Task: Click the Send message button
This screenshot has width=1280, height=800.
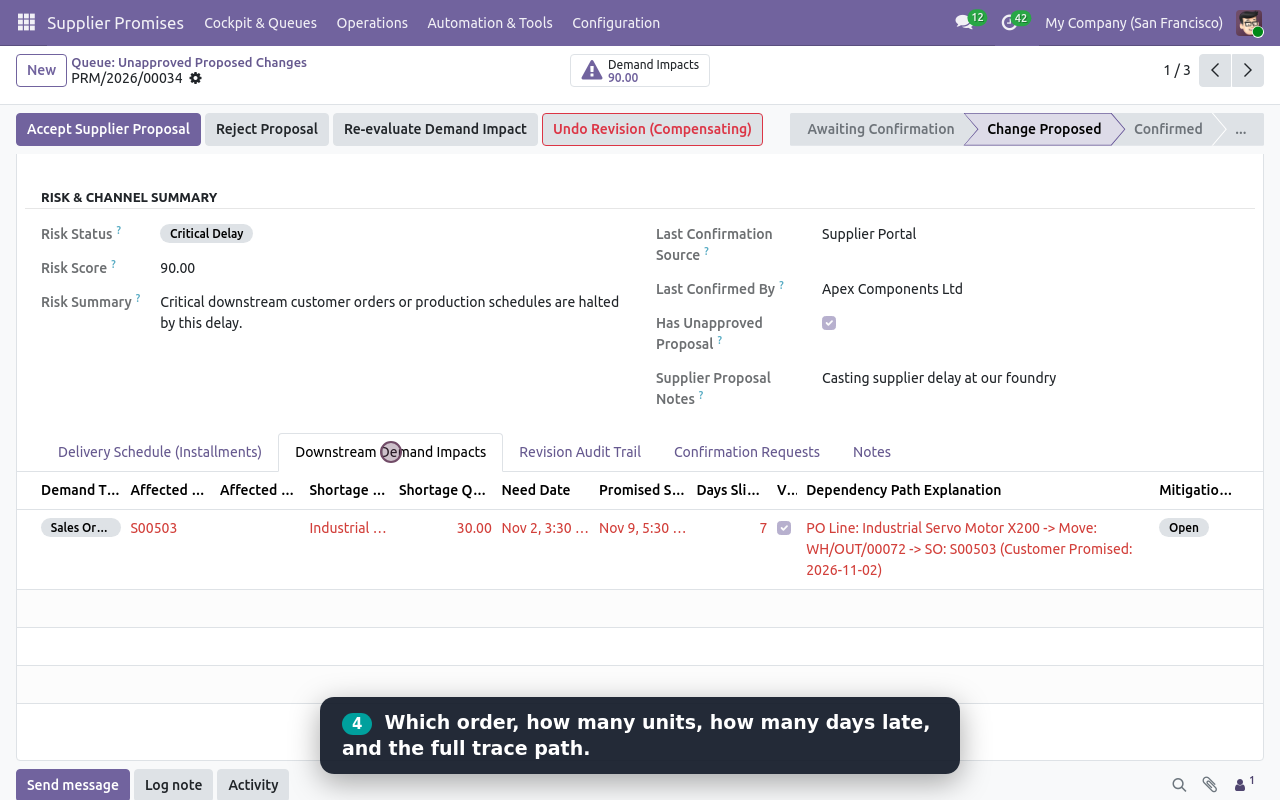Action: pyautogui.click(x=73, y=785)
